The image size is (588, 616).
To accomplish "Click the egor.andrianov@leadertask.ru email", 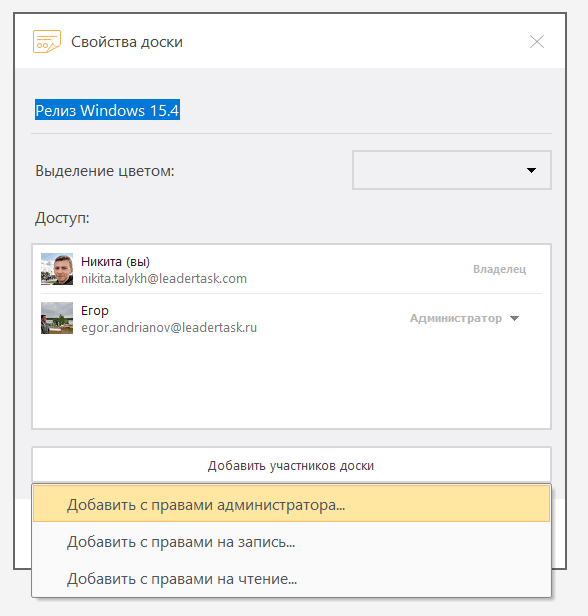I will pyautogui.click(x=169, y=328).
